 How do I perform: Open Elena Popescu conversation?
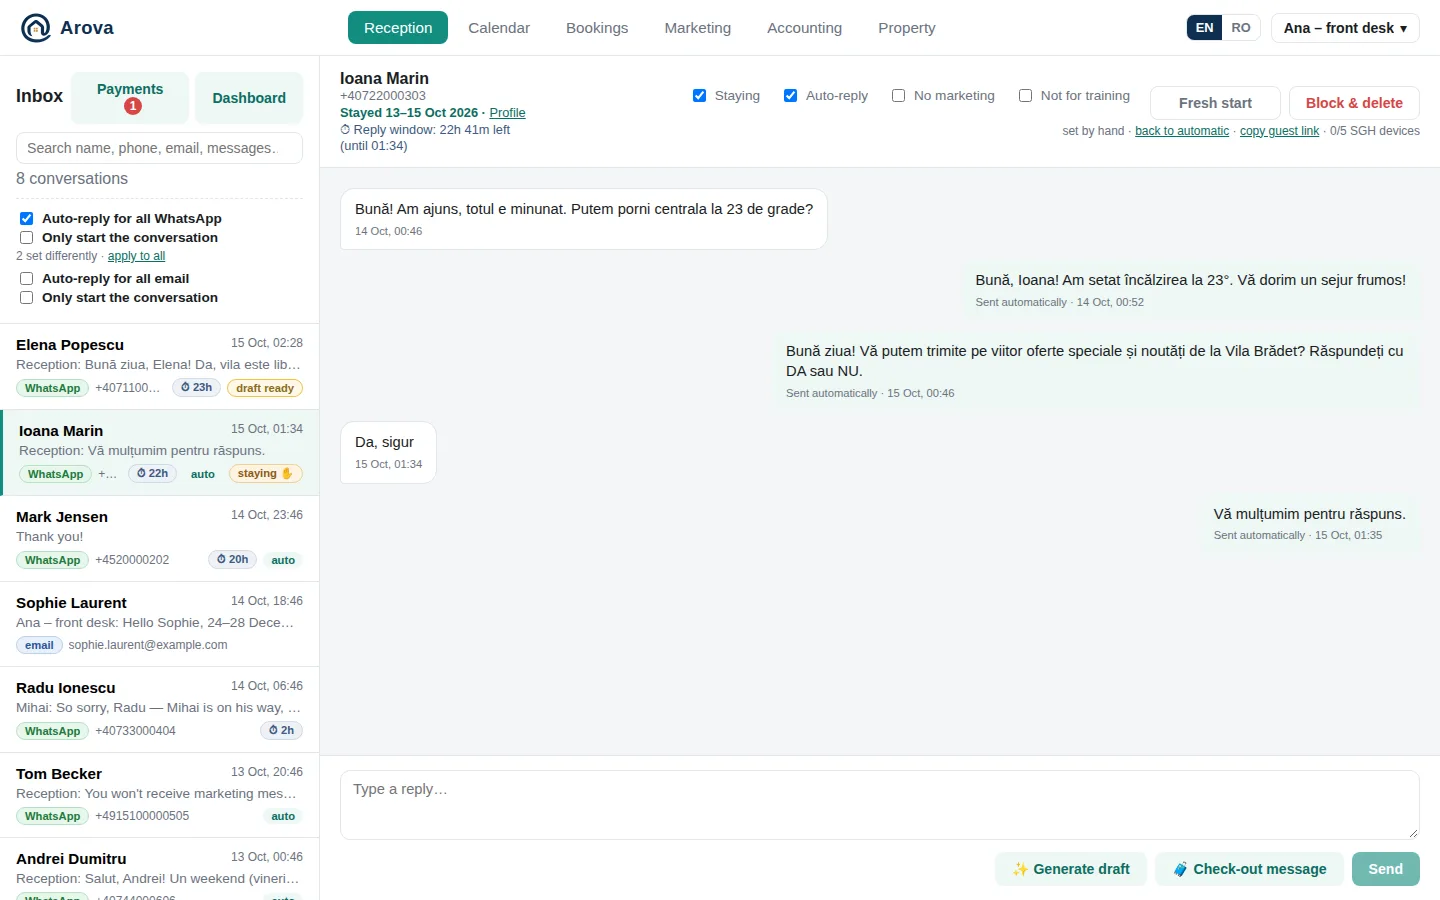coord(159,366)
